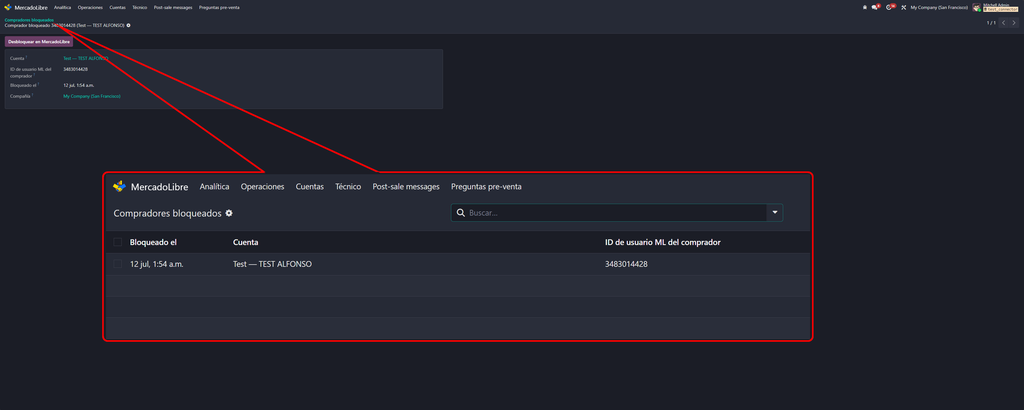This screenshot has height=410, width=1024.
Task: Open Preguntas pre-venta in the top bar
Action: 219,7
